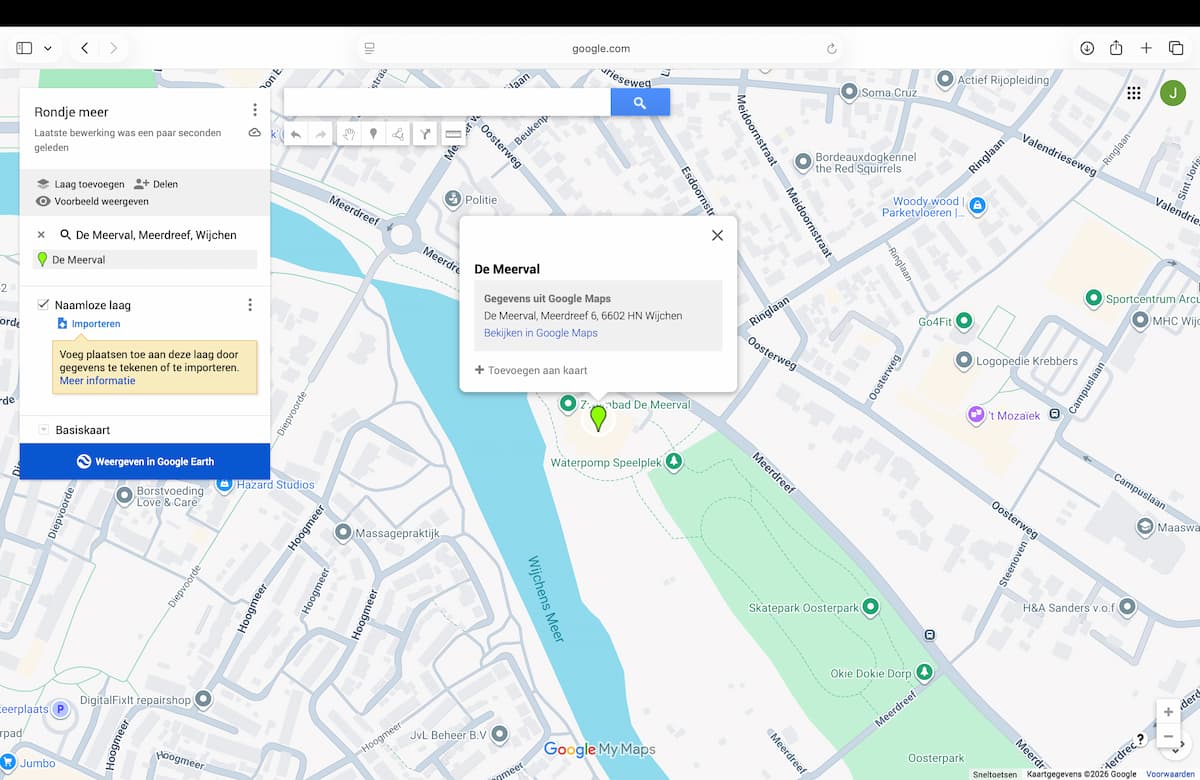The width and height of the screenshot is (1200, 780).
Task: Click the blue search button
Action: click(640, 102)
